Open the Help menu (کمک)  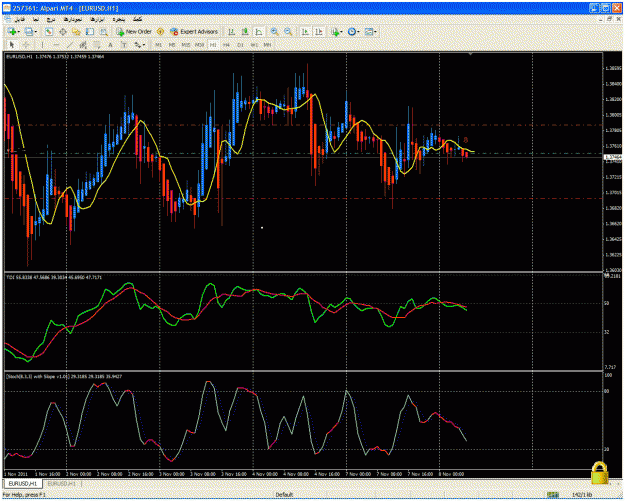coord(137,19)
